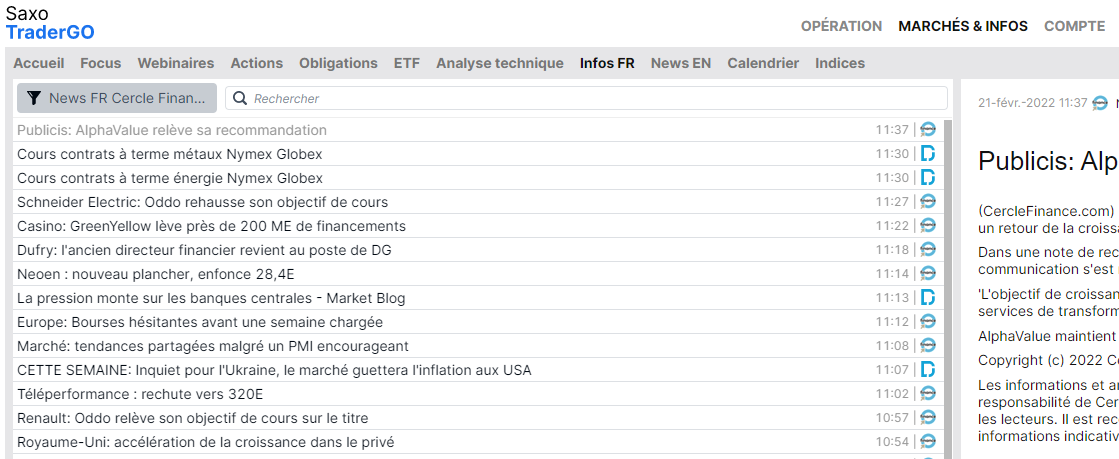Switch to the Infos FR tab
This screenshot has height=459, width=1119.
(x=607, y=63)
